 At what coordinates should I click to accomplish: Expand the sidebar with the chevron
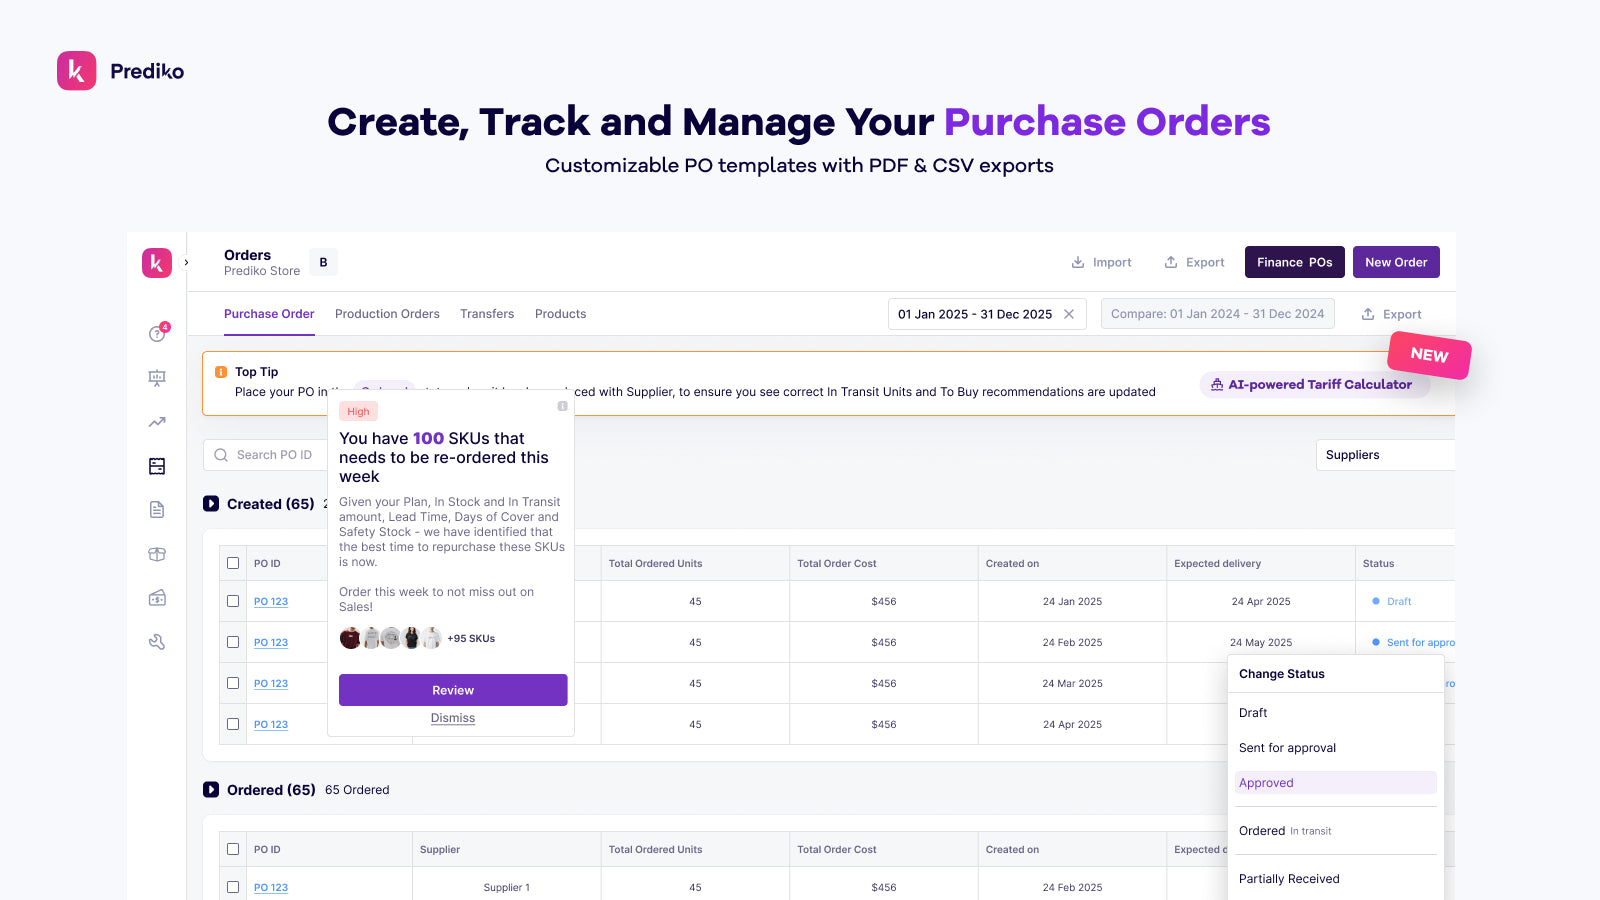(186, 263)
